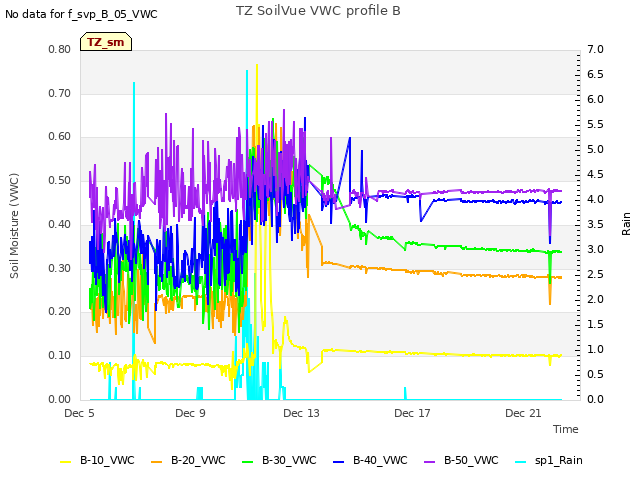Click the Dec 13 x-axis tick label
This screenshot has width=640, height=480.
coord(301,413)
